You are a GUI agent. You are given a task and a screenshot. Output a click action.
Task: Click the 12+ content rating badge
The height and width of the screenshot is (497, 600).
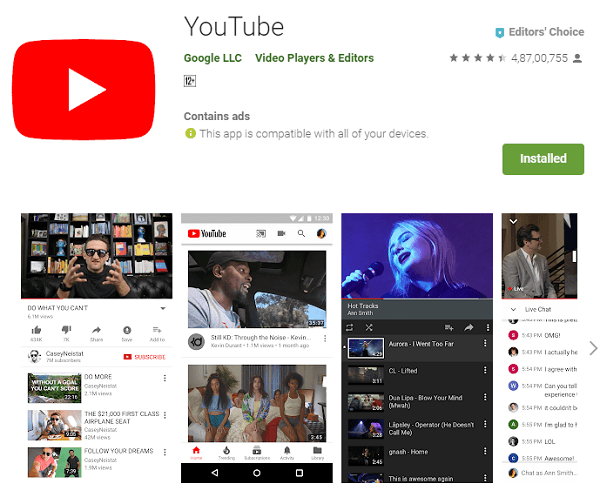point(190,81)
